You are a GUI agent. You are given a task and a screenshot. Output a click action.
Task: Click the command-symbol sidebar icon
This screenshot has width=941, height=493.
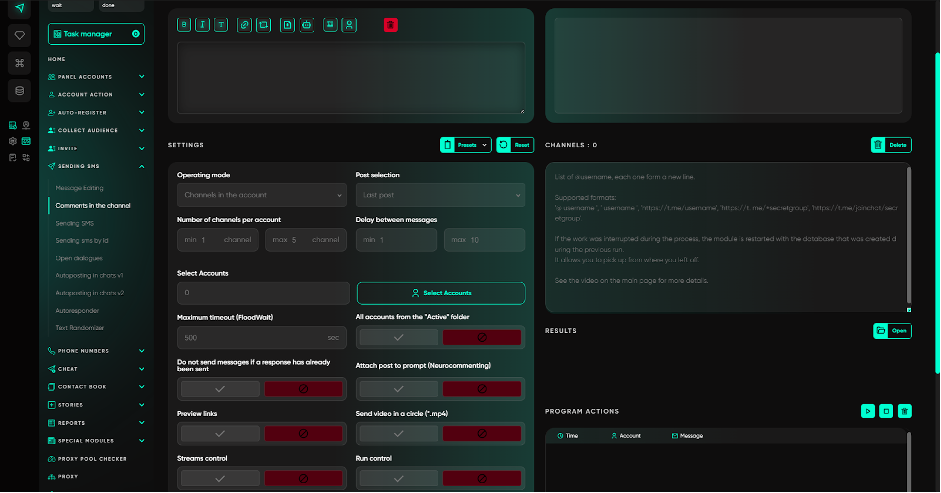[x=19, y=63]
